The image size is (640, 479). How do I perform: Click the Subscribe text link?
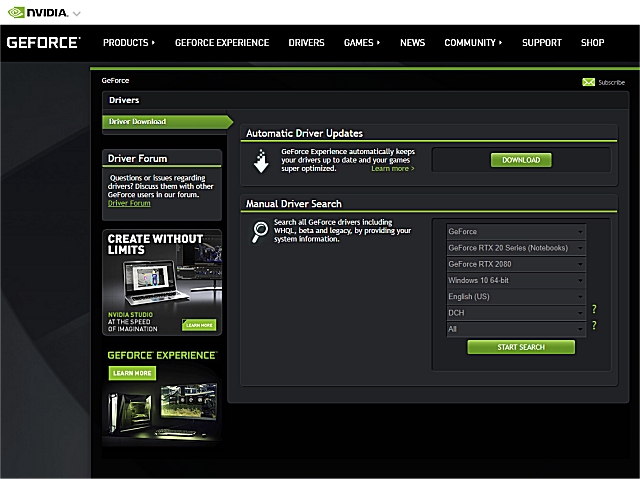point(611,82)
